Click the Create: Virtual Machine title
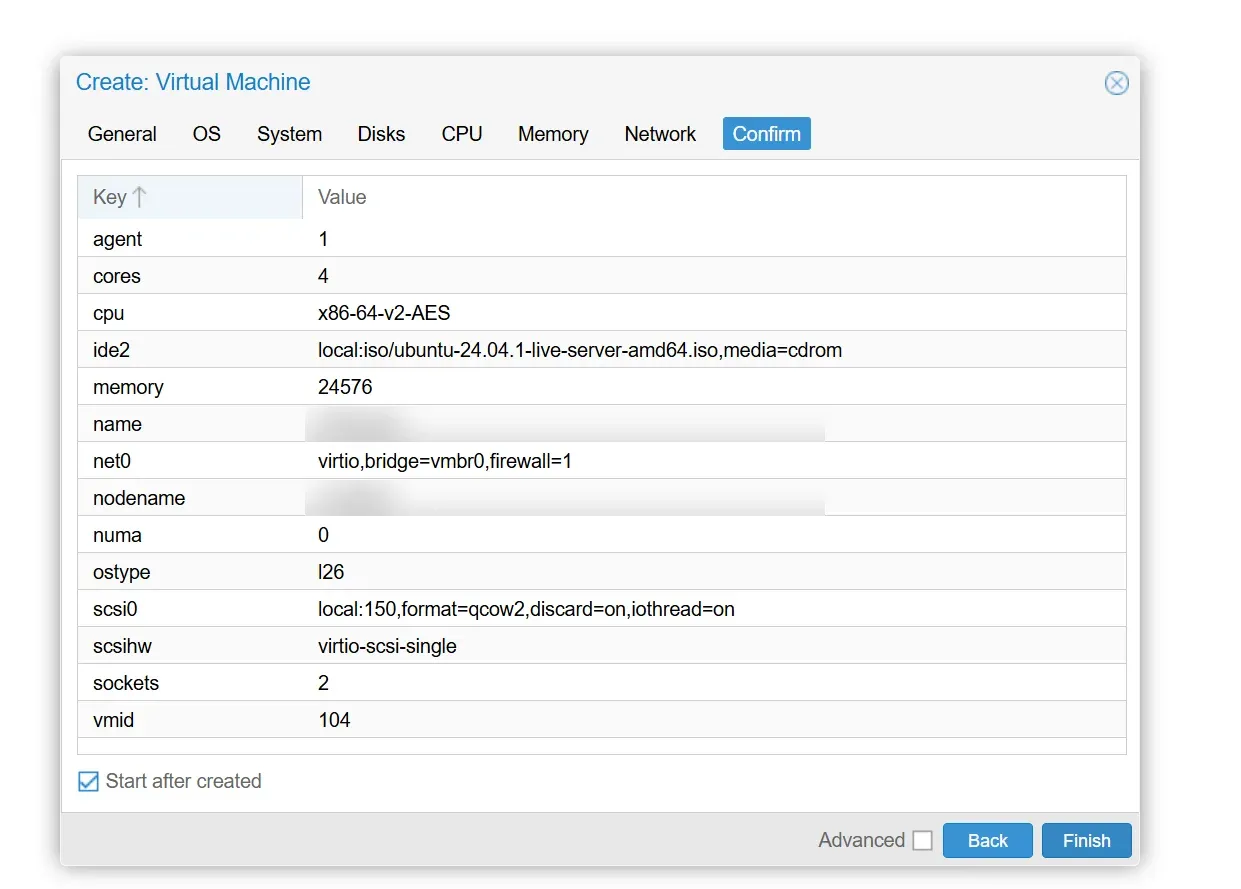The width and height of the screenshot is (1241, 889). [x=193, y=82]
